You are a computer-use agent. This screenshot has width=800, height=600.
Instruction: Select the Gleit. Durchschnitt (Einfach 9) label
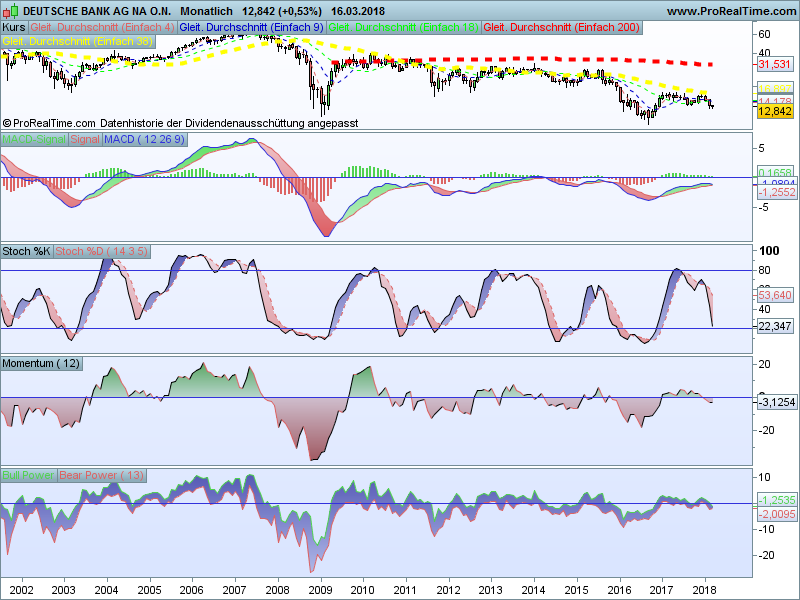(x=252, y=28)
